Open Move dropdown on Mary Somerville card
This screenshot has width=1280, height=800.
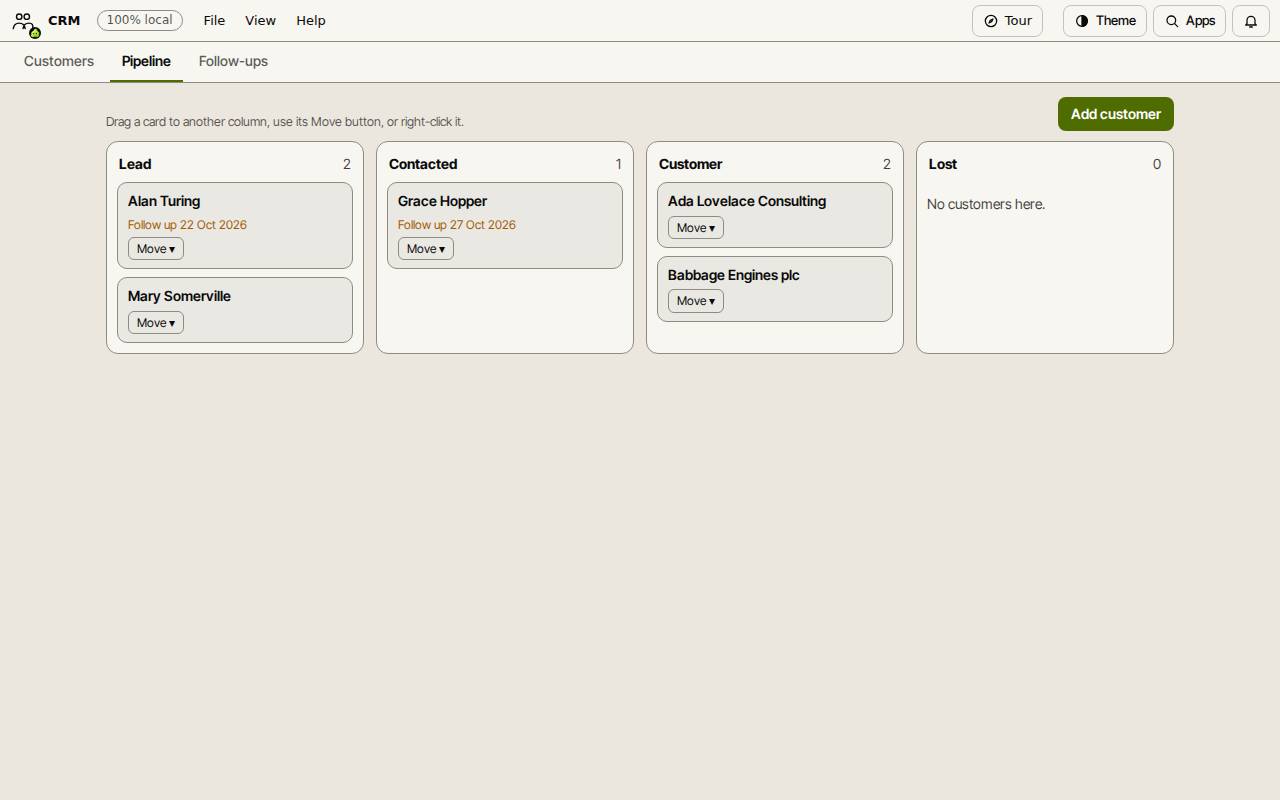156,323
